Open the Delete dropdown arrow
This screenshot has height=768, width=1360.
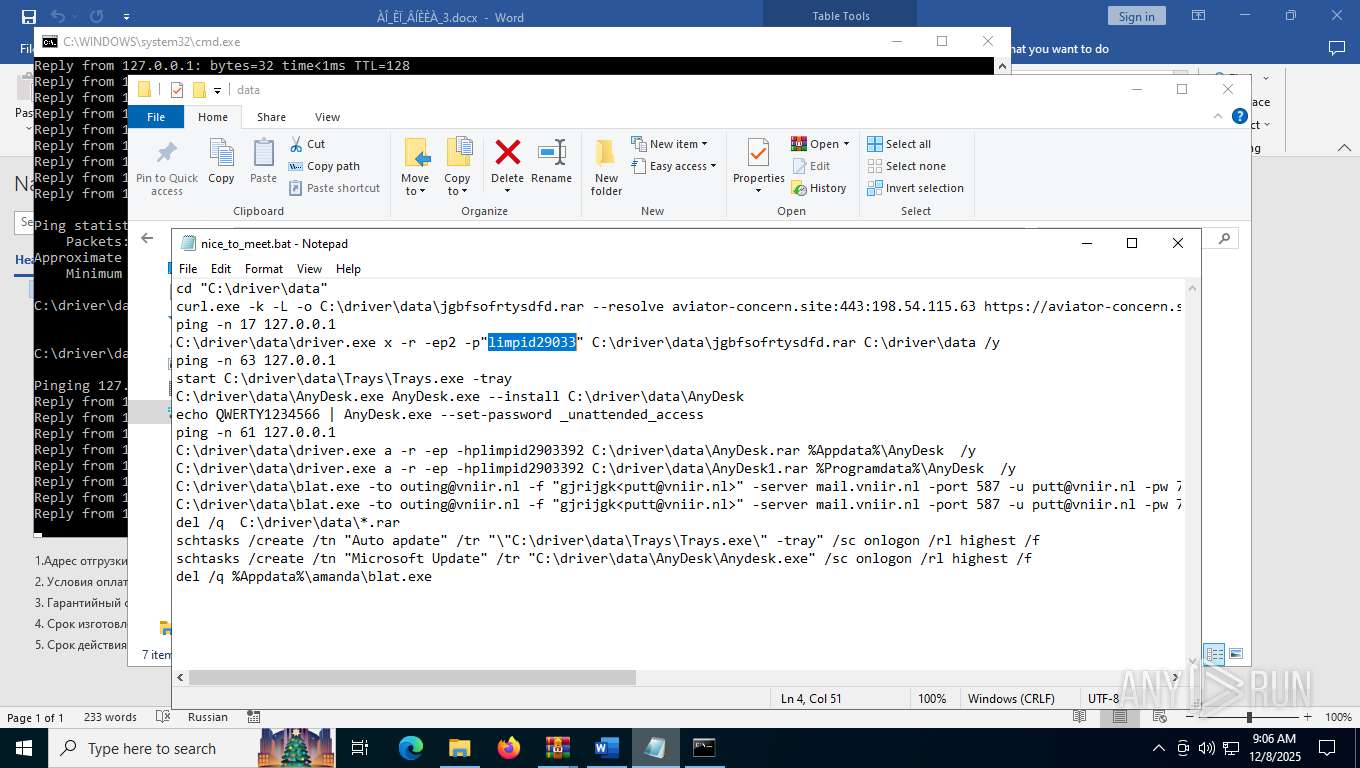pos(507,191)
